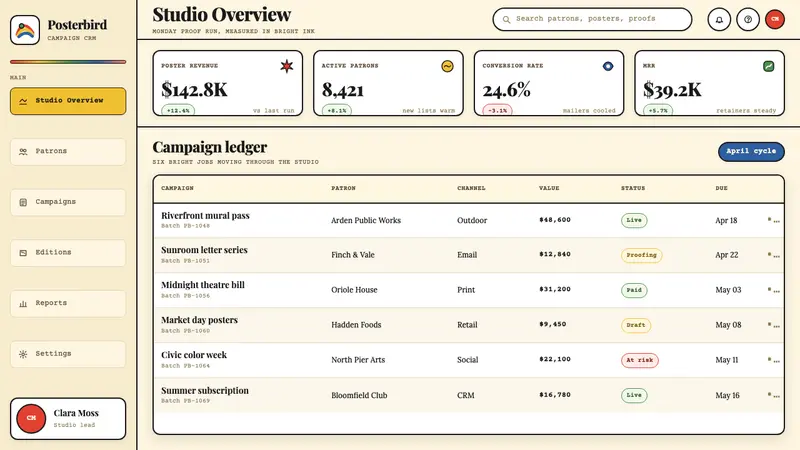800x450 pixels.
Task: Open notifications bell icon
Action: (x=719, y=19)
